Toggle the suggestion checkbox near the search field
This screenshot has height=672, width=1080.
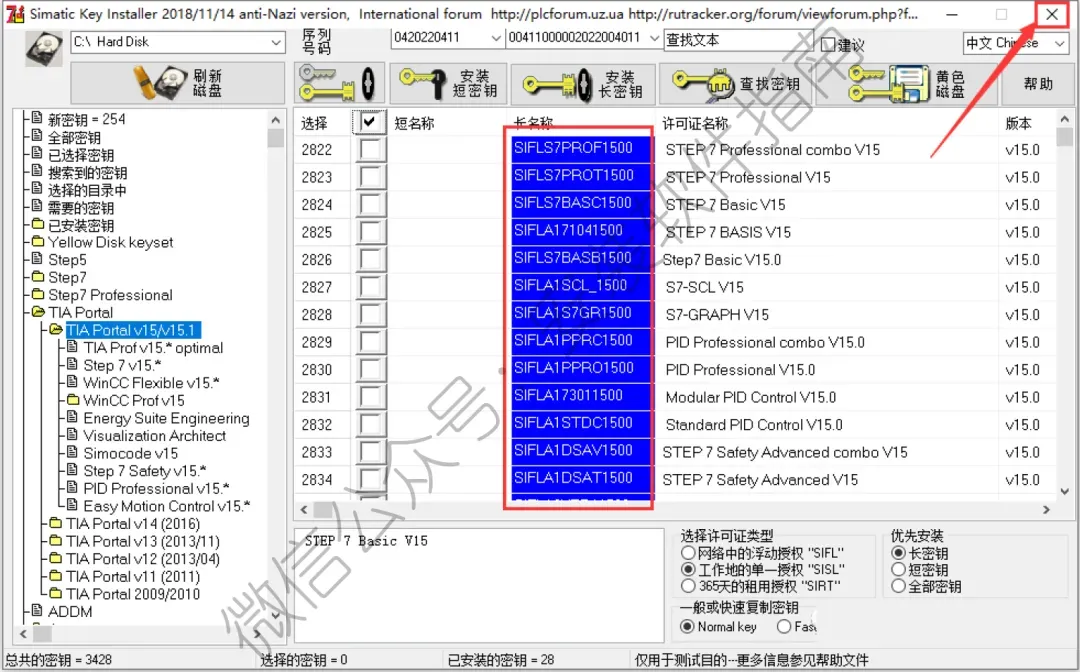tap(829, 45)
